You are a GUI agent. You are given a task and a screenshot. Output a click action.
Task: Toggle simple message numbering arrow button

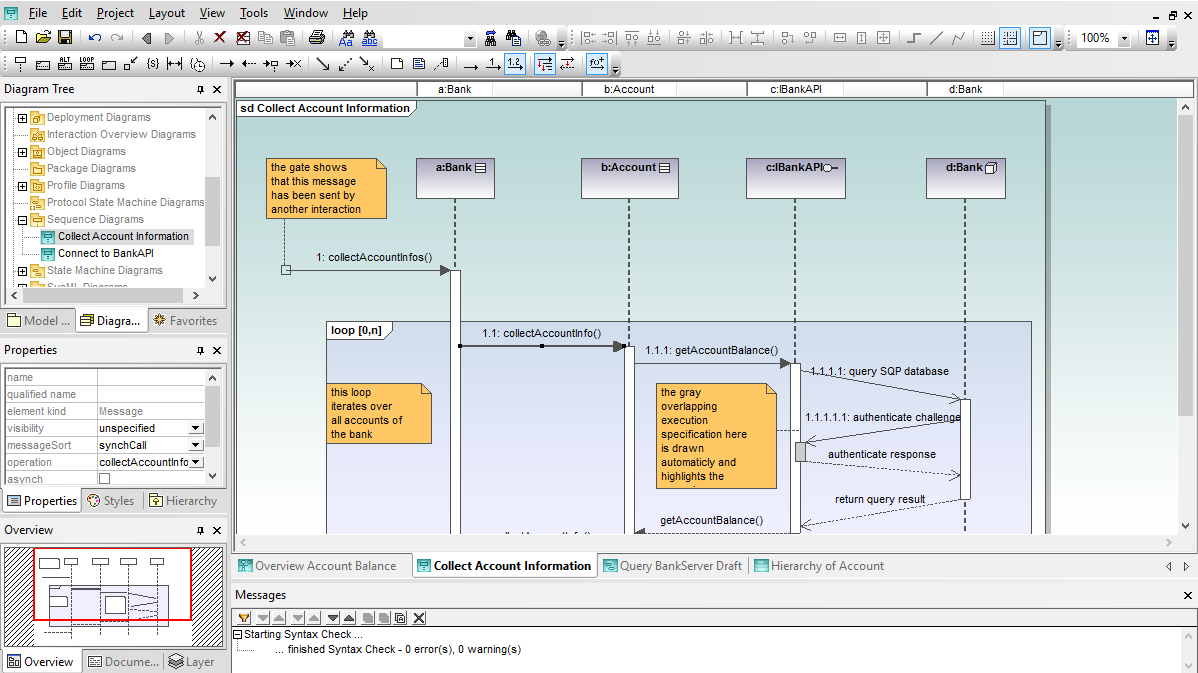coord(494,64)
